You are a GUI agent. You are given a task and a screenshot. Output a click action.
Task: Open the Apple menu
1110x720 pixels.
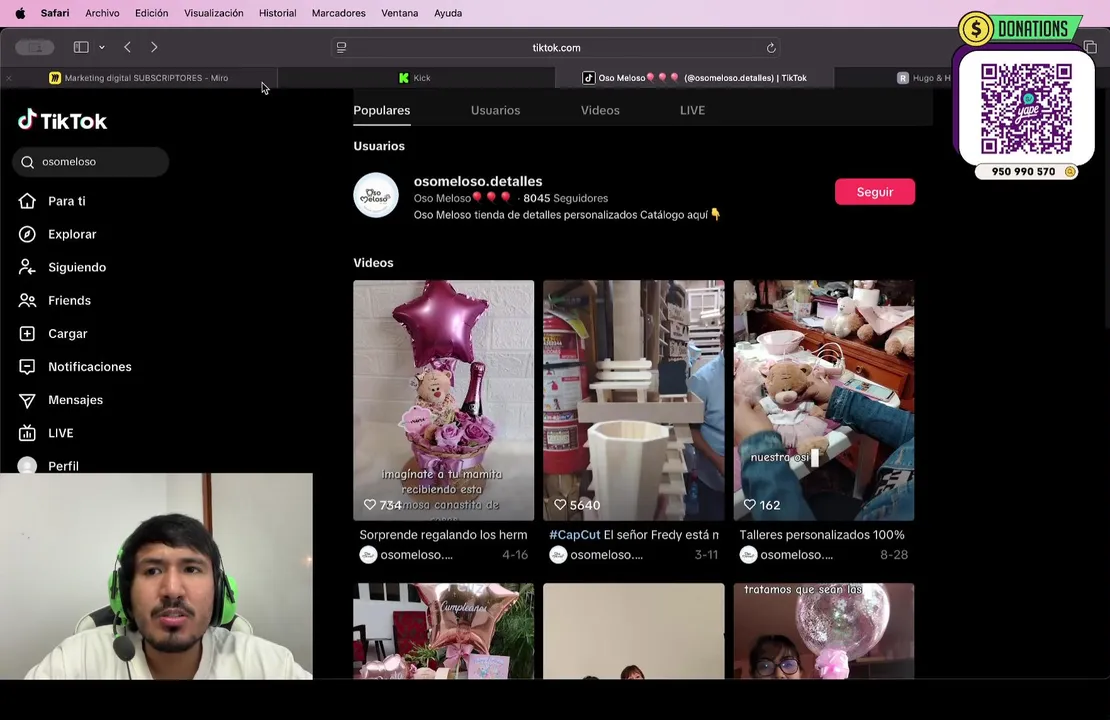[x=20, y=13]
